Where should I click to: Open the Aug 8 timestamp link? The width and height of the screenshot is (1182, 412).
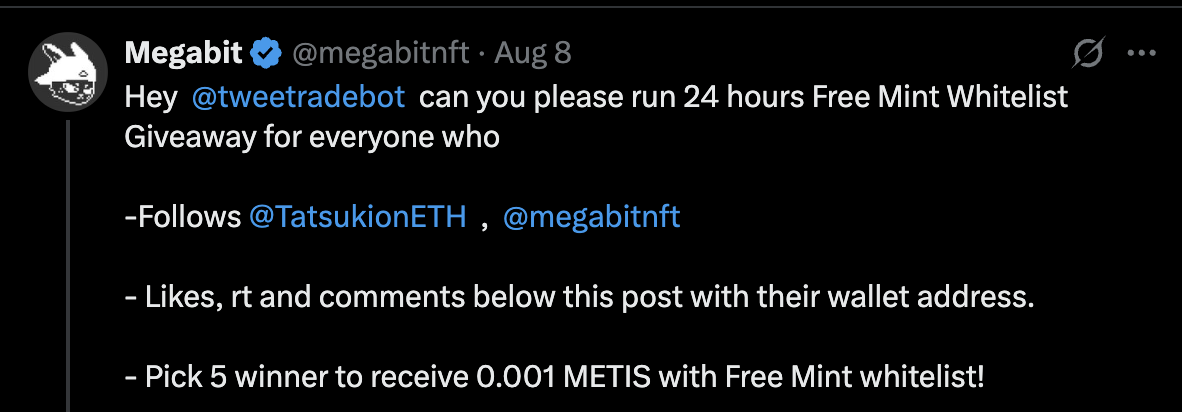pyautogui.click(x=533, y=52)
